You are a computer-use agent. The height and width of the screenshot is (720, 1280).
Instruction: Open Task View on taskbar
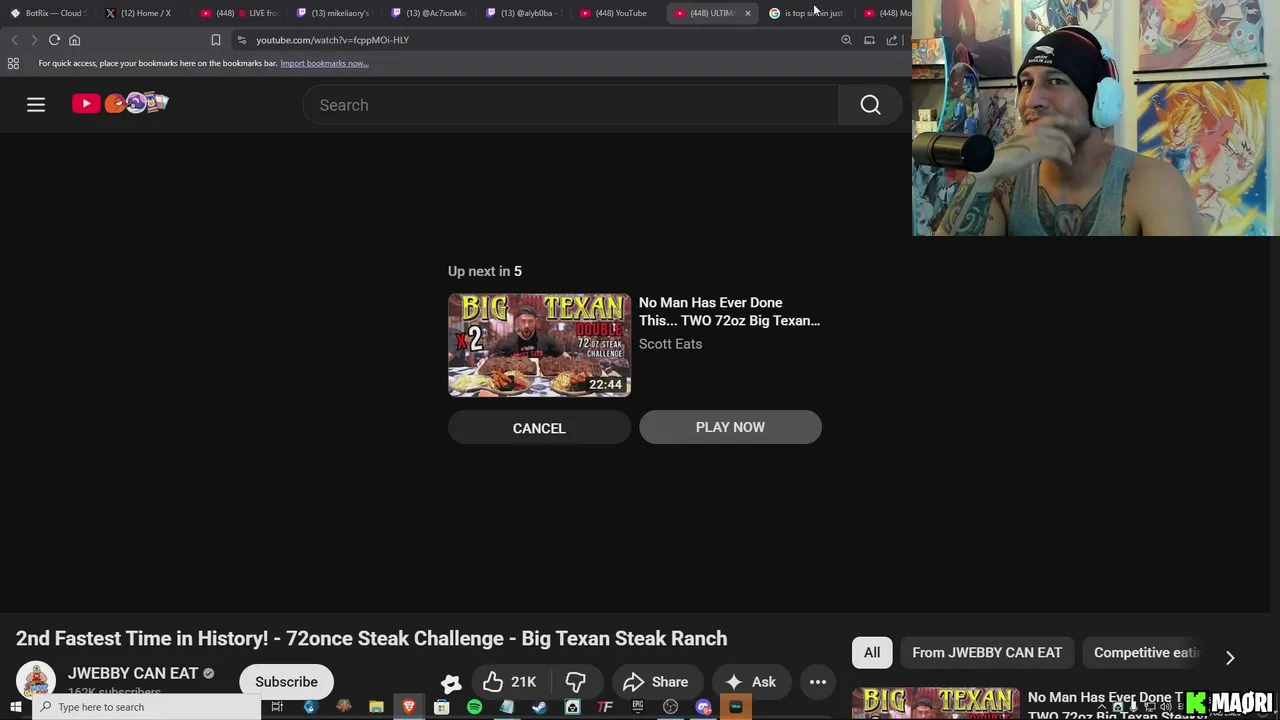click(x=277, y=707)
